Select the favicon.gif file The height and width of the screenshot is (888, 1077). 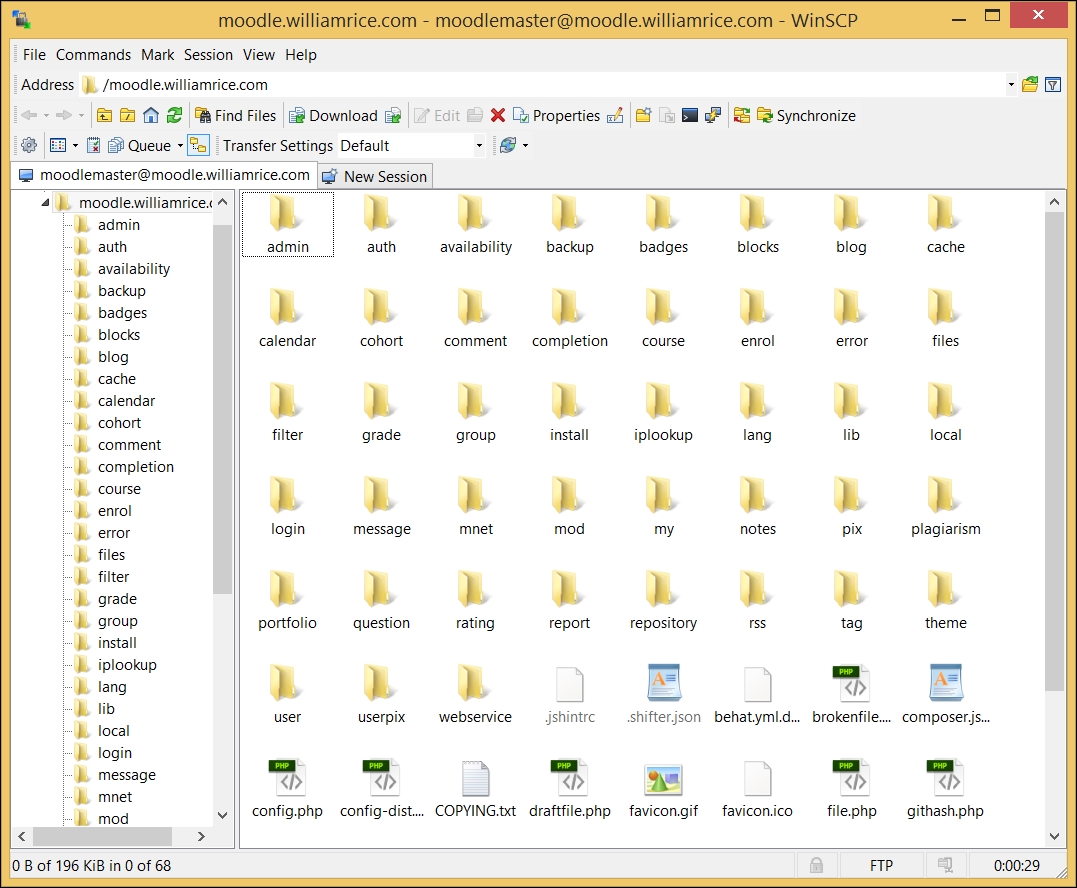pos(663,790)
